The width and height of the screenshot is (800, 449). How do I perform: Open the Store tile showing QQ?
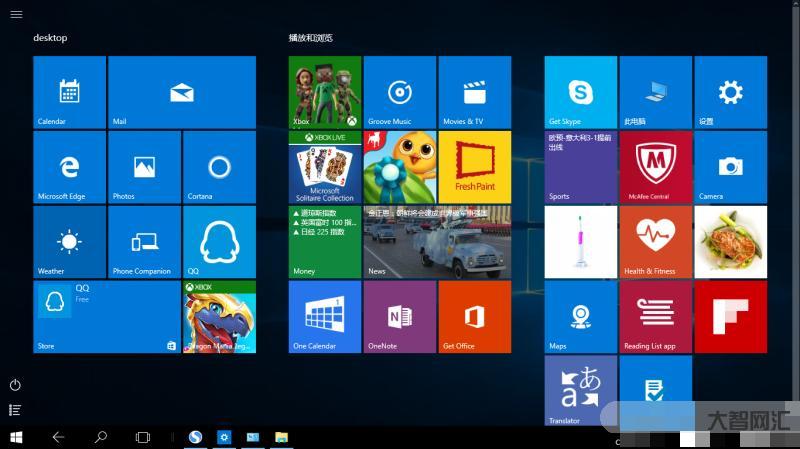pos(107,317)
